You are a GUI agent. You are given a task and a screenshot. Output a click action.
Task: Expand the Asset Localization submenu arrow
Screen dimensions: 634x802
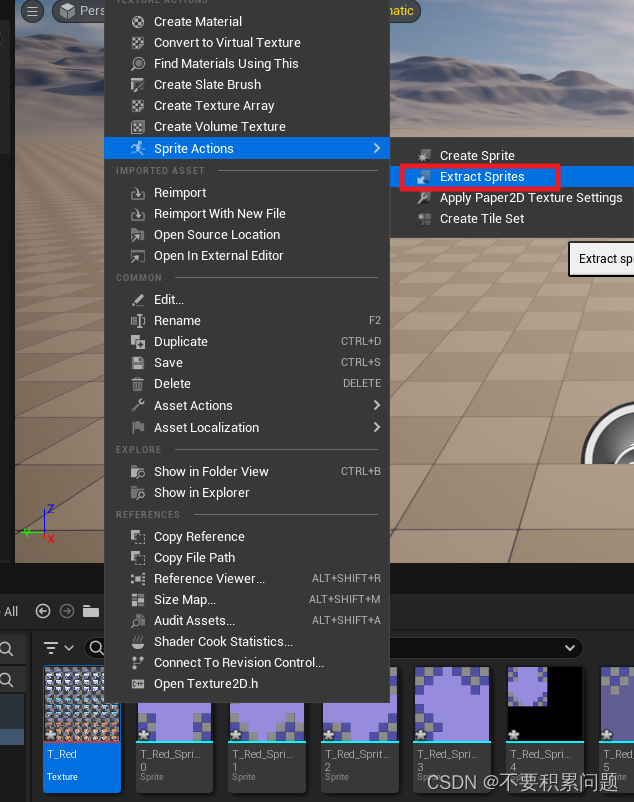[x=377, y=427]
